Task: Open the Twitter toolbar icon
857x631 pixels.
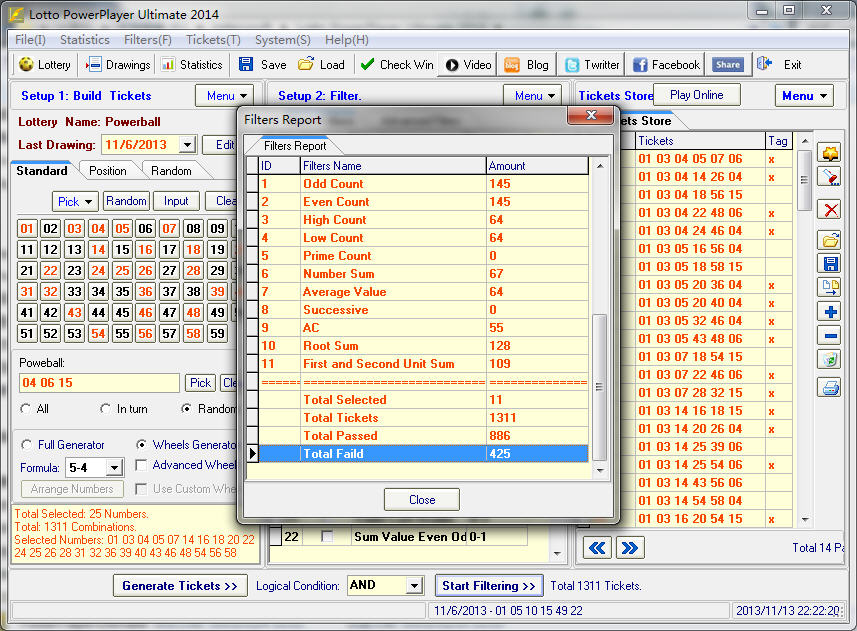Action: 572,65
